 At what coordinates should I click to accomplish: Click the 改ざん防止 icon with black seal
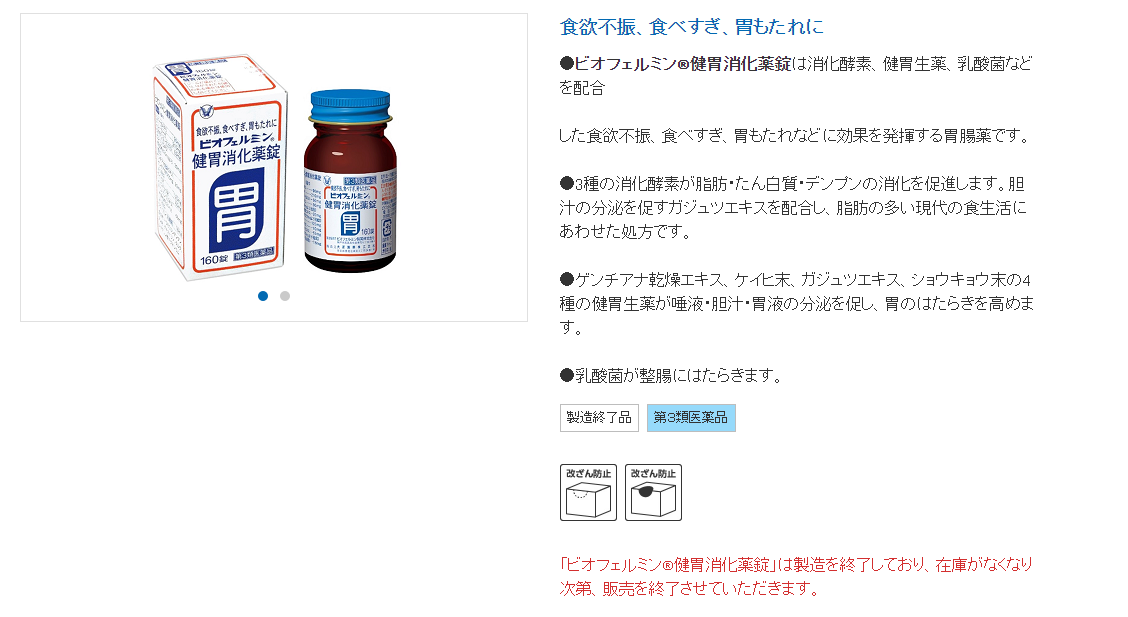(653, 493)
